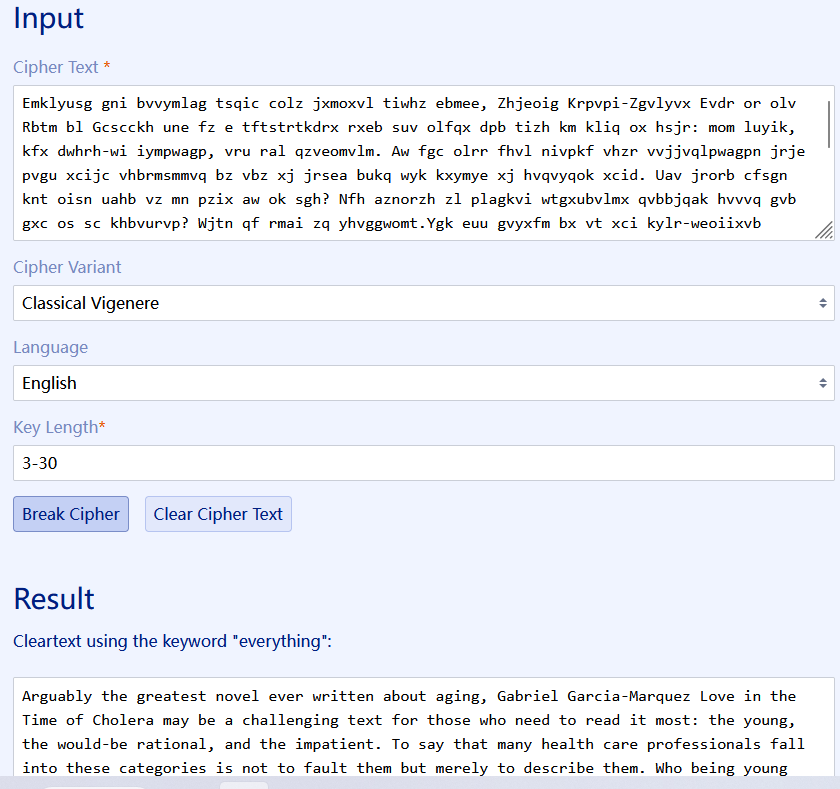Click the Cipher Text scrollbar thumb
840x789 pixels.
827,124
